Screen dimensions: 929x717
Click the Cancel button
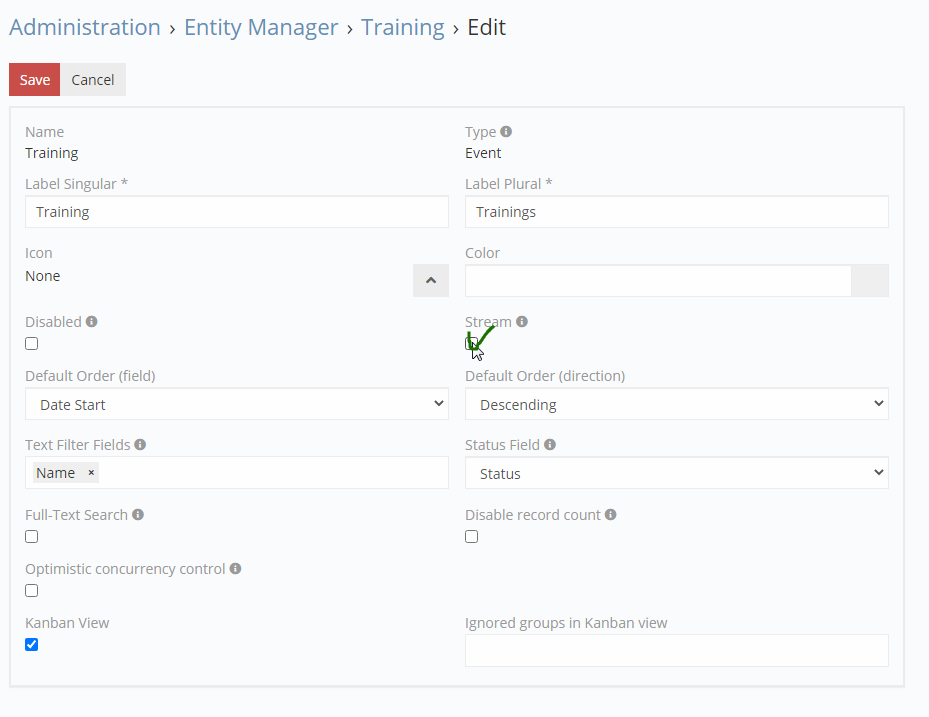coord(93,80)
